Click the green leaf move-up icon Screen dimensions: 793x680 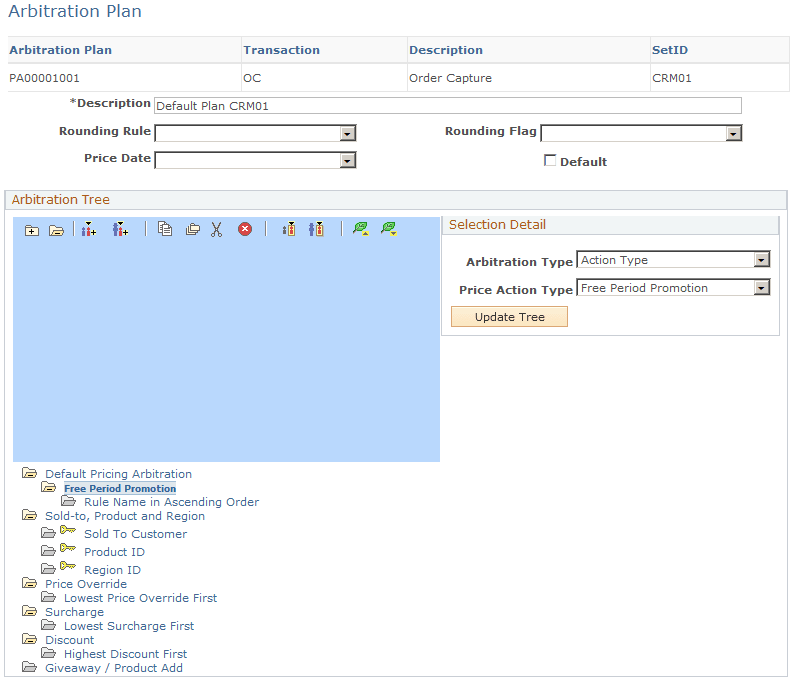pyautogui.click(x=361, y=229)
